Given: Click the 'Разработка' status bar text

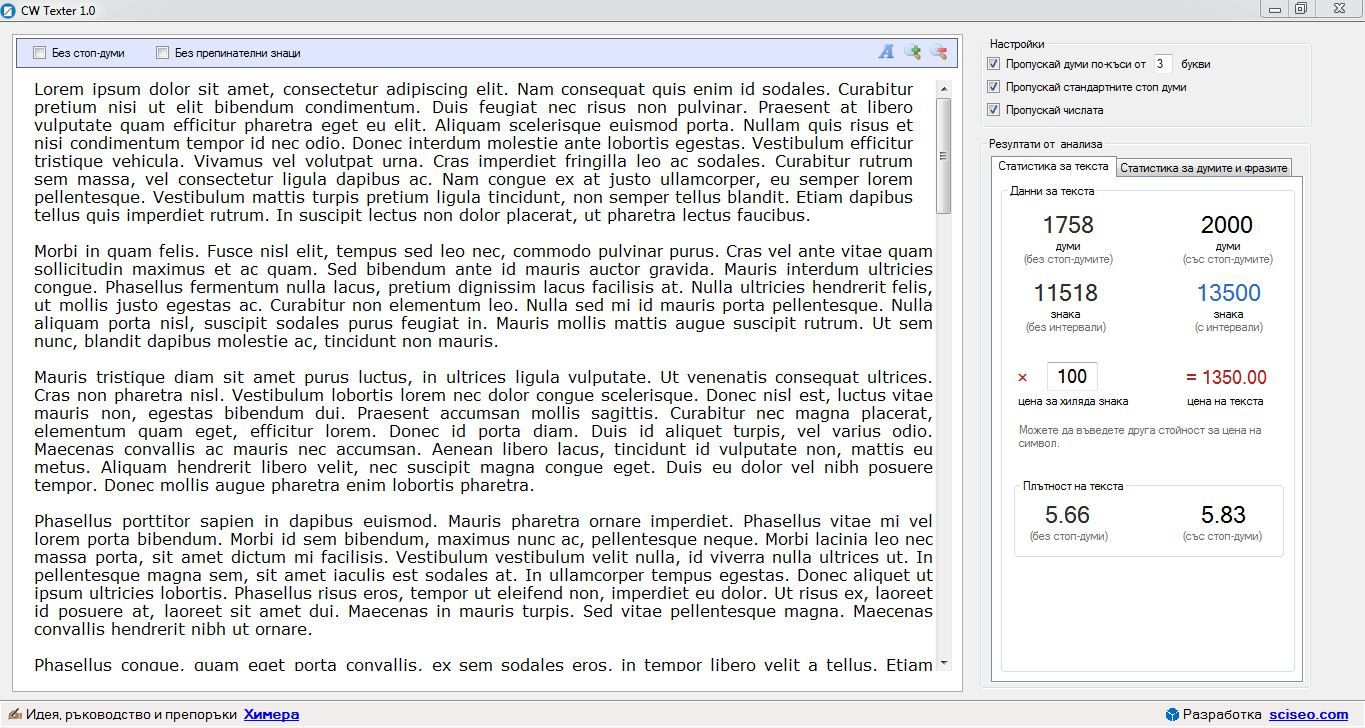Looking at the screenshot, I should pos(1222,714).
